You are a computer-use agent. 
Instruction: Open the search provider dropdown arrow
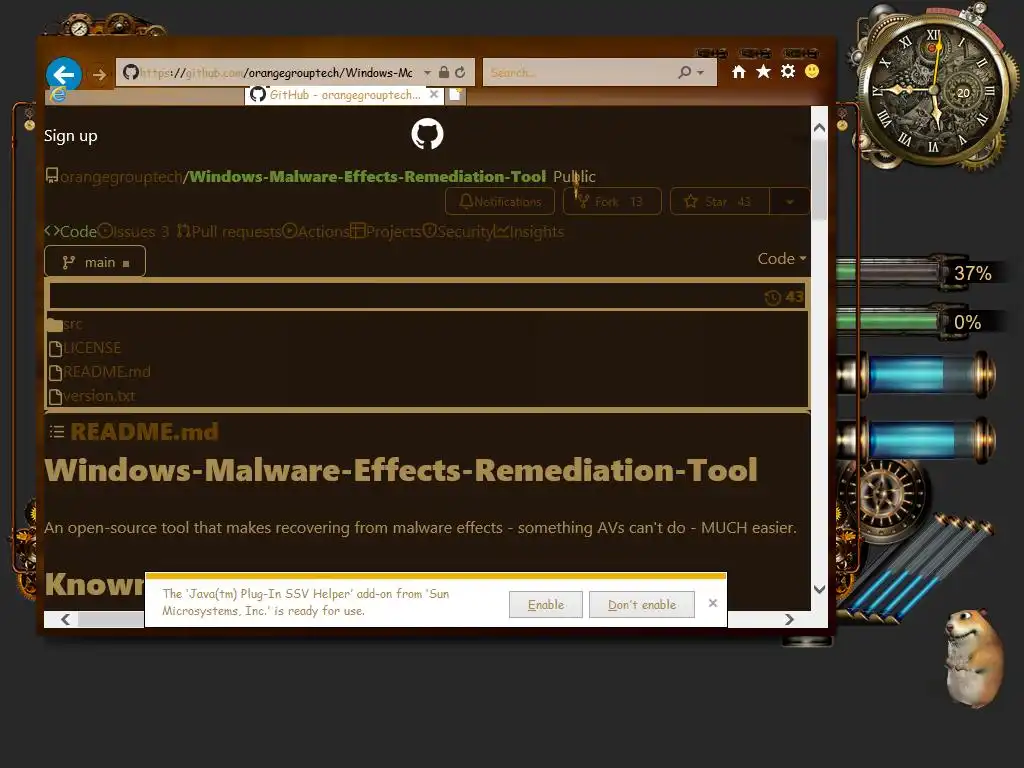pos(701,72)
